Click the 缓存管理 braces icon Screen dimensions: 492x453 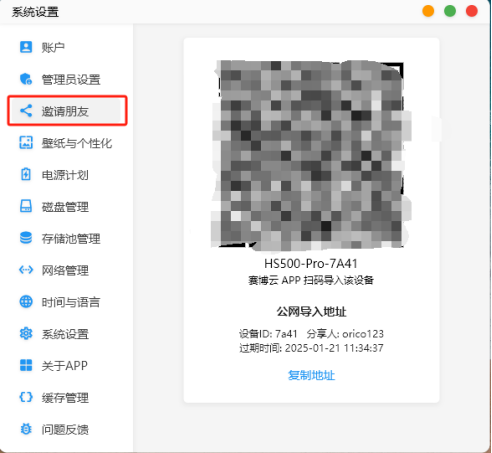click(26, 397)
